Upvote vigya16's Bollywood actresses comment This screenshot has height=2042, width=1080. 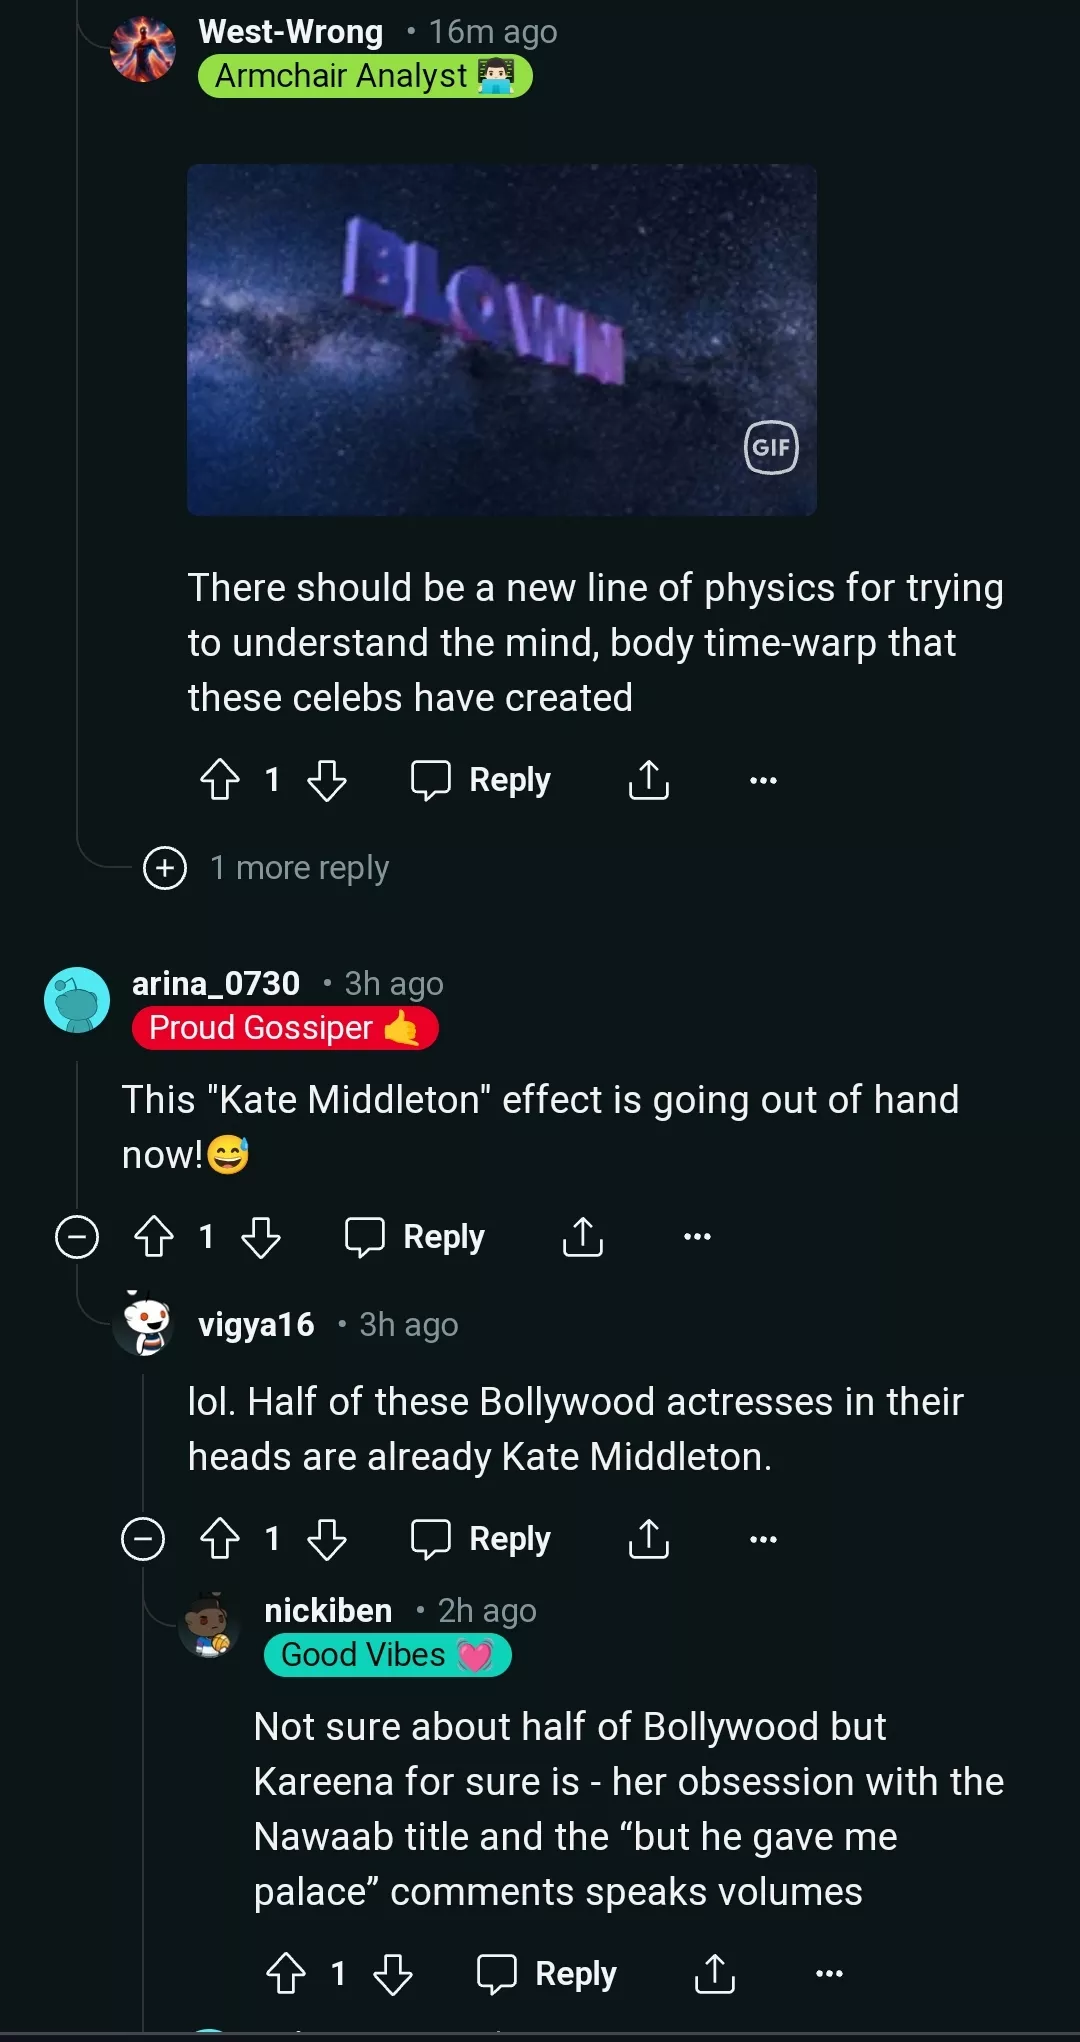click(x=220, y=1539)
